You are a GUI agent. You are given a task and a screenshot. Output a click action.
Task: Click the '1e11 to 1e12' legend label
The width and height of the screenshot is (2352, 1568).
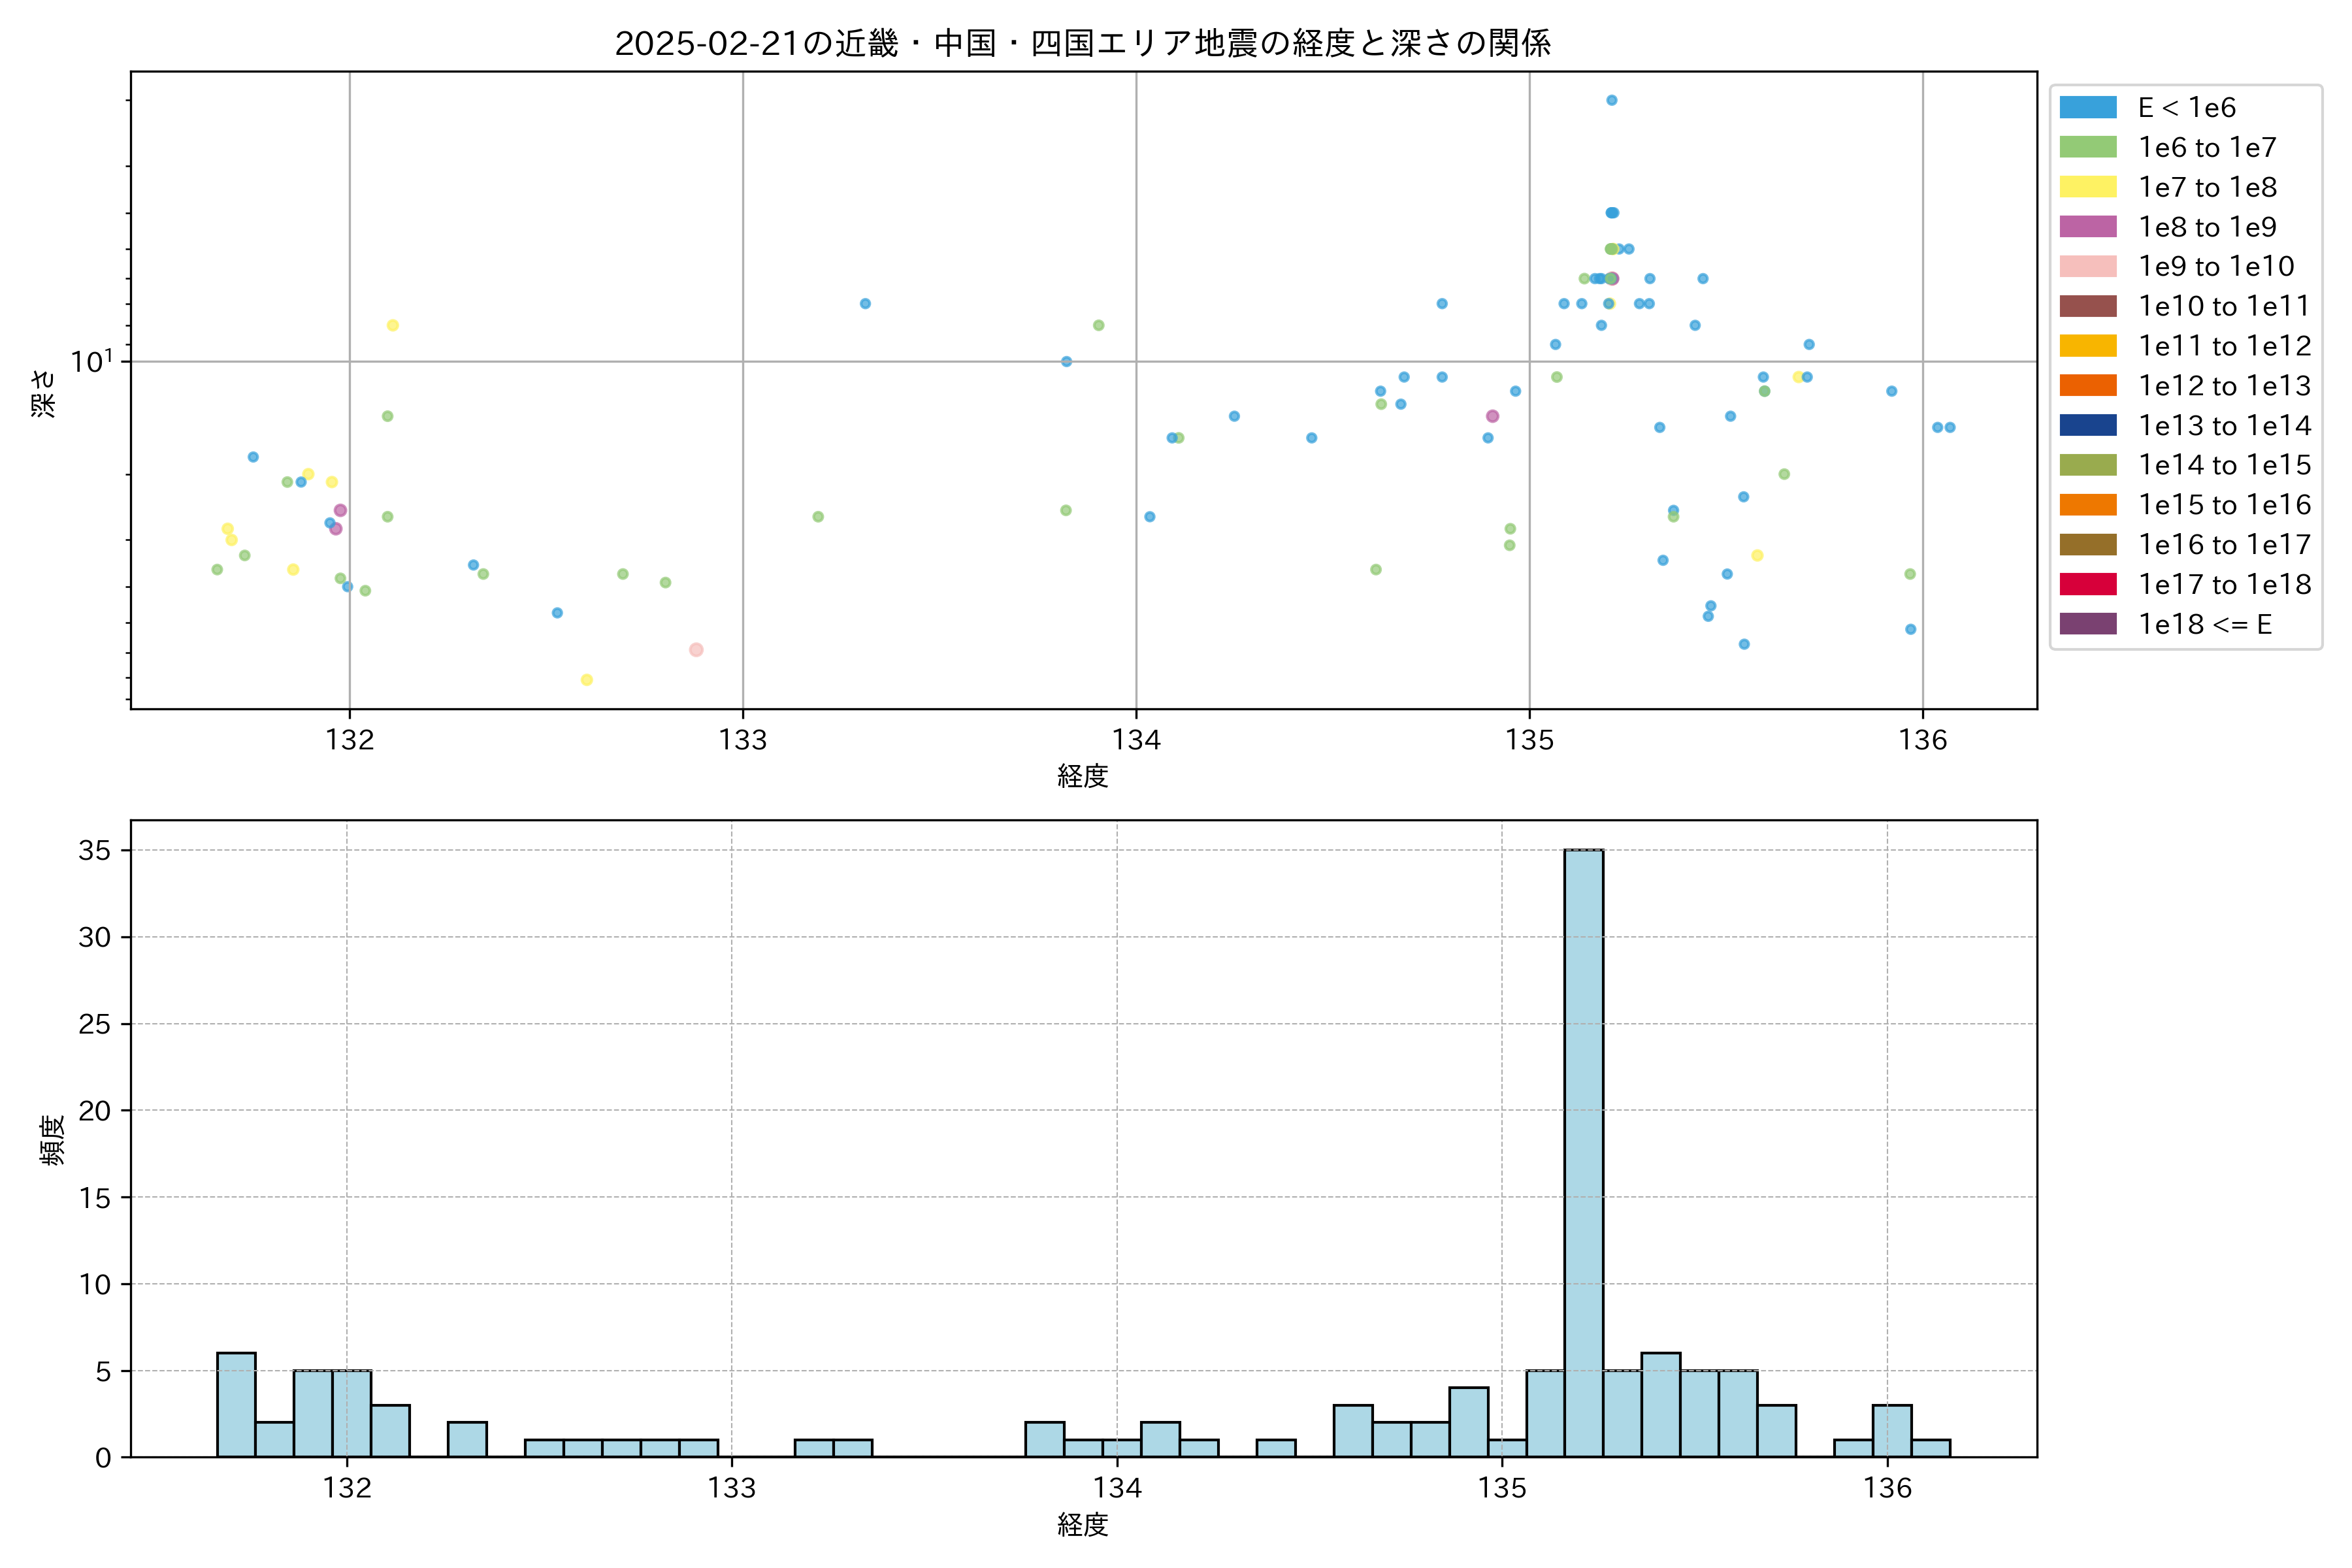[x=2224, y=346]
